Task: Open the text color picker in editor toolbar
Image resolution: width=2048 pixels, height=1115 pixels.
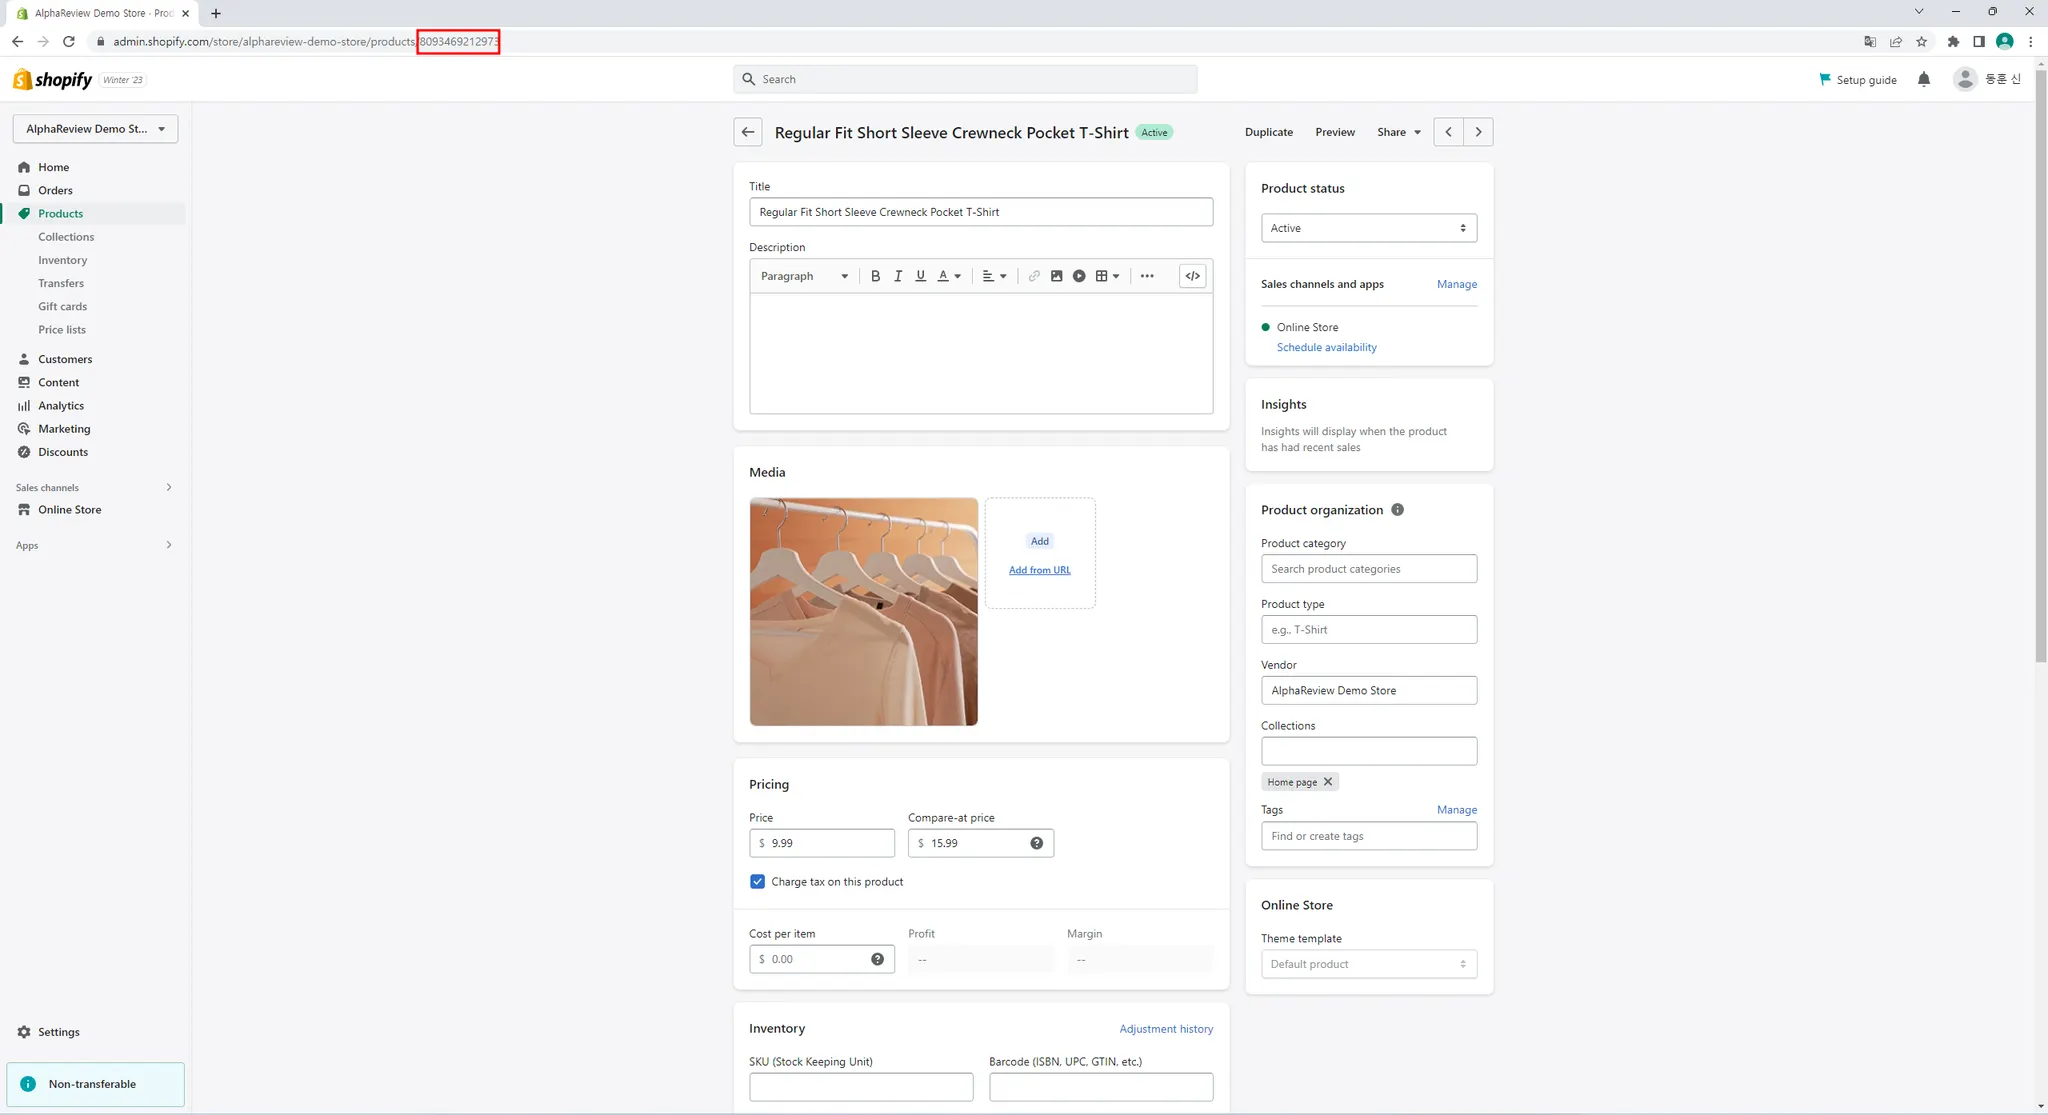Action: point(948,276)
